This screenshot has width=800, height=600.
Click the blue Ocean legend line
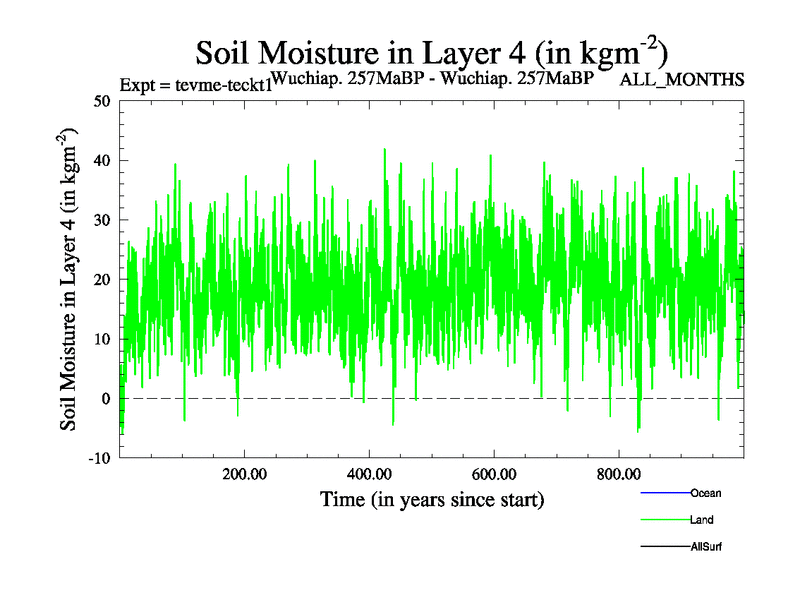pos(664,493)
